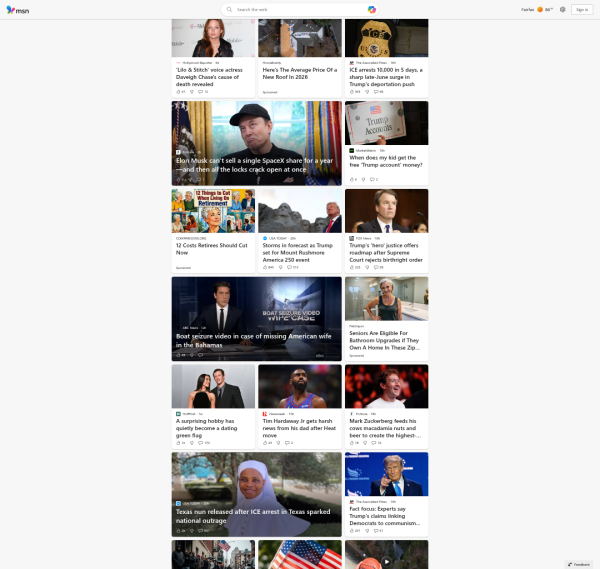Like the dating green flag article

coord(180,443)
